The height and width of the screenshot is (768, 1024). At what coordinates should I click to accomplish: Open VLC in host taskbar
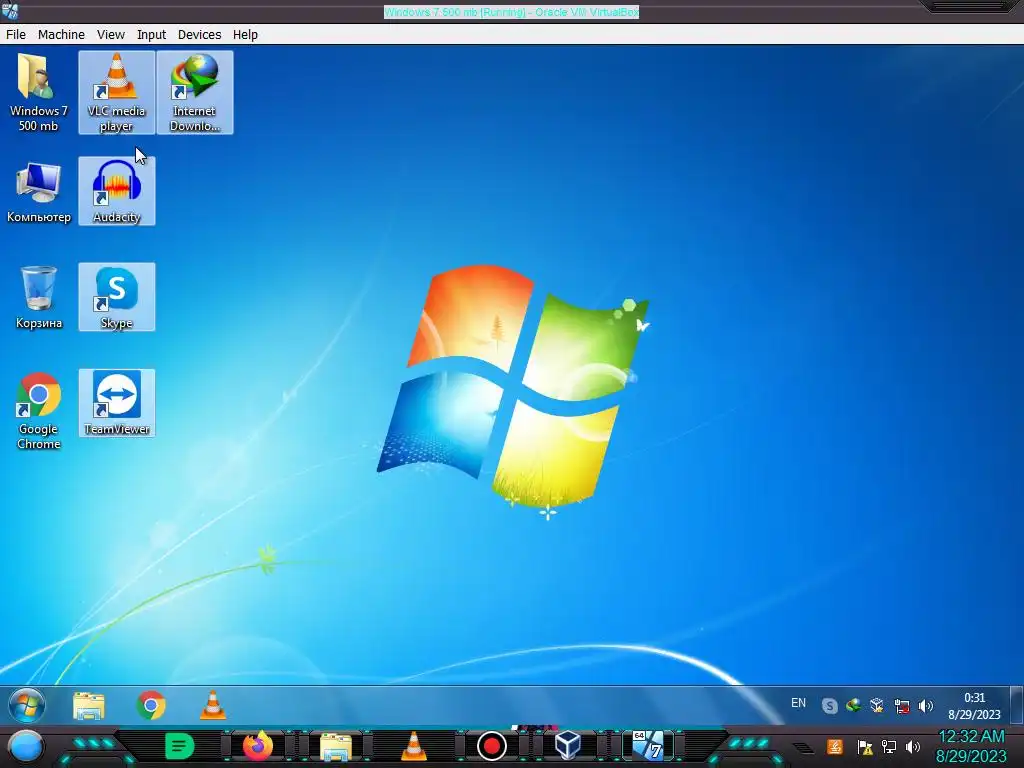[413, 746]
